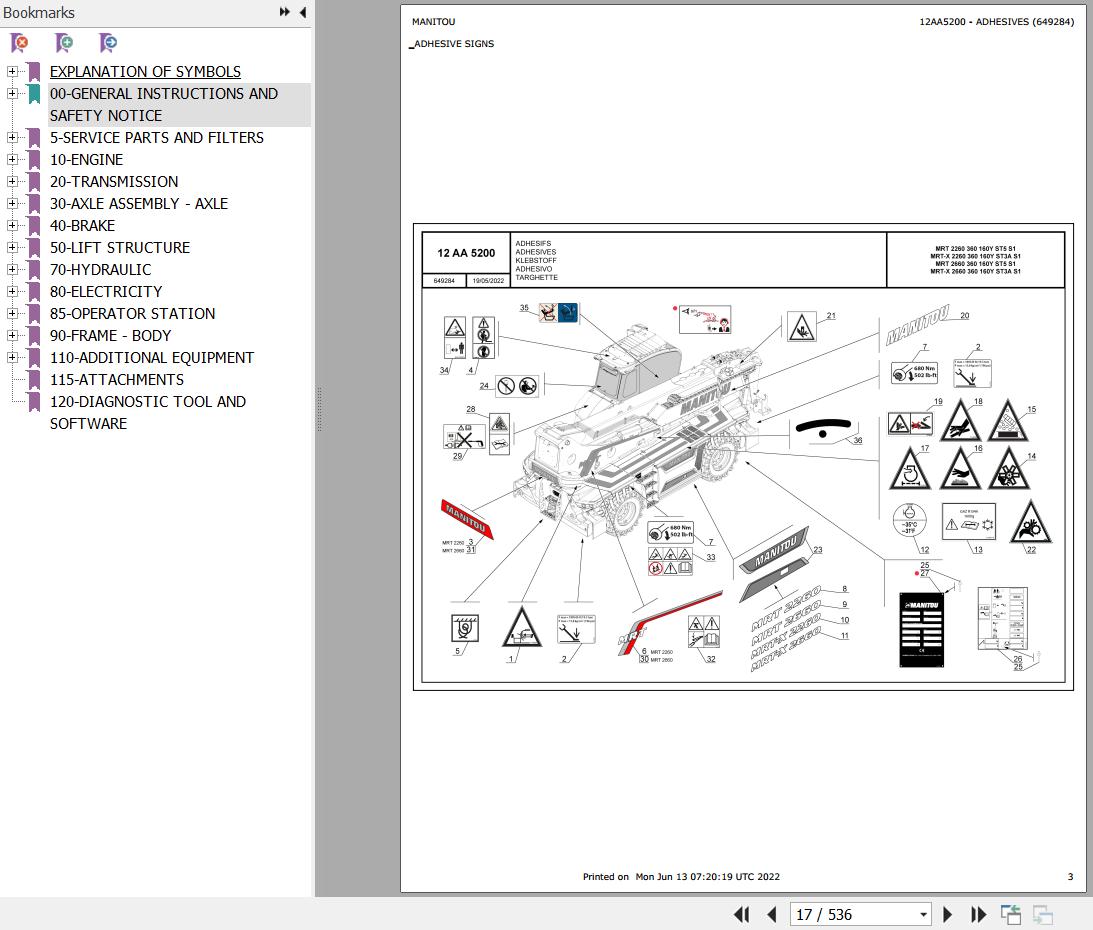Screen dimensions: 1093x930
Task: Collapse the Bookmarks panel with left arrow
Action: click(x=303, y=12)
